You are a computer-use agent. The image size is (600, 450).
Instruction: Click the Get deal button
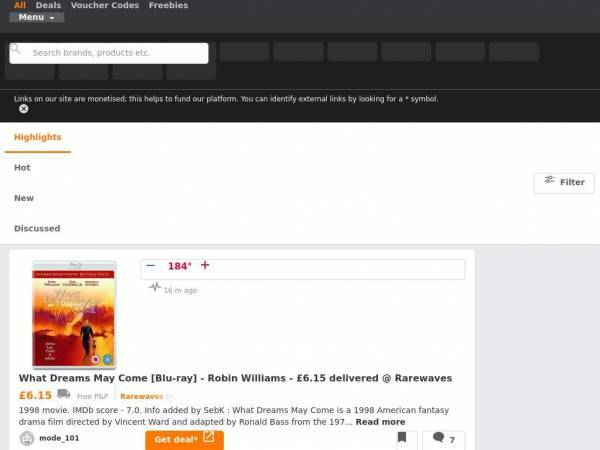(x=184, y=440)
